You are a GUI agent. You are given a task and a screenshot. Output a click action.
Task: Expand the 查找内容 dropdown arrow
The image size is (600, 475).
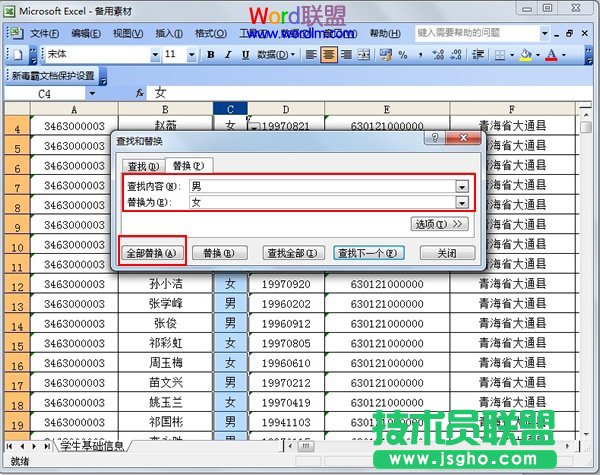[462, 186]
